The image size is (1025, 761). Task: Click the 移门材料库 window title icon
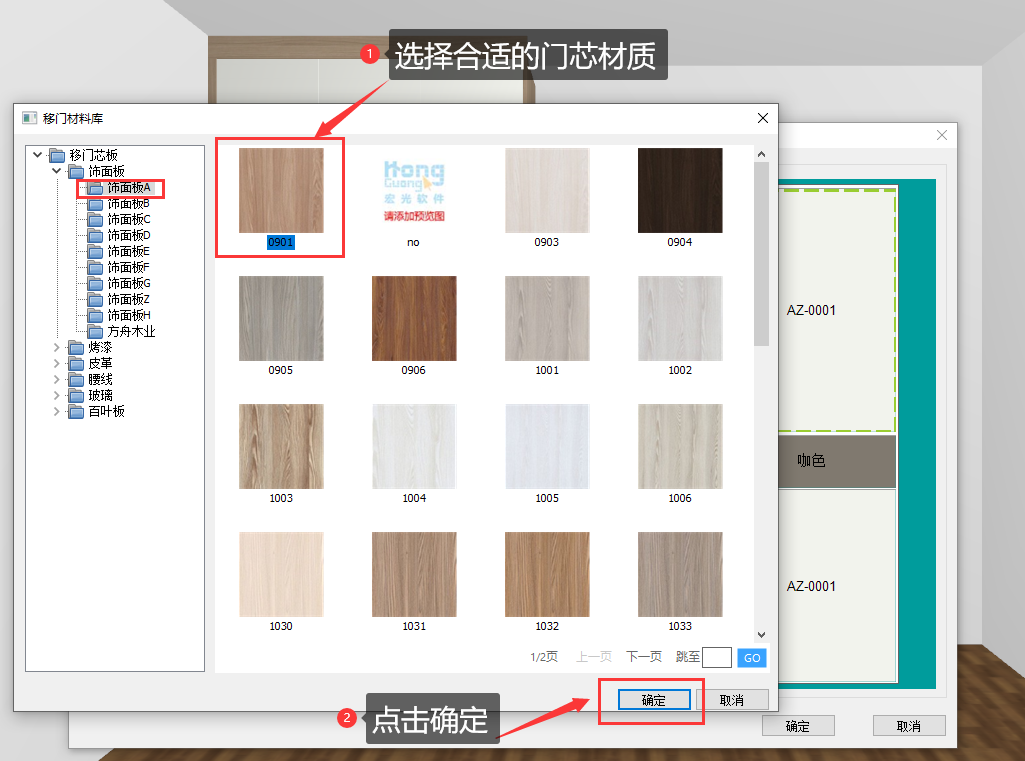pyautogui.click(x=29, y=118)
